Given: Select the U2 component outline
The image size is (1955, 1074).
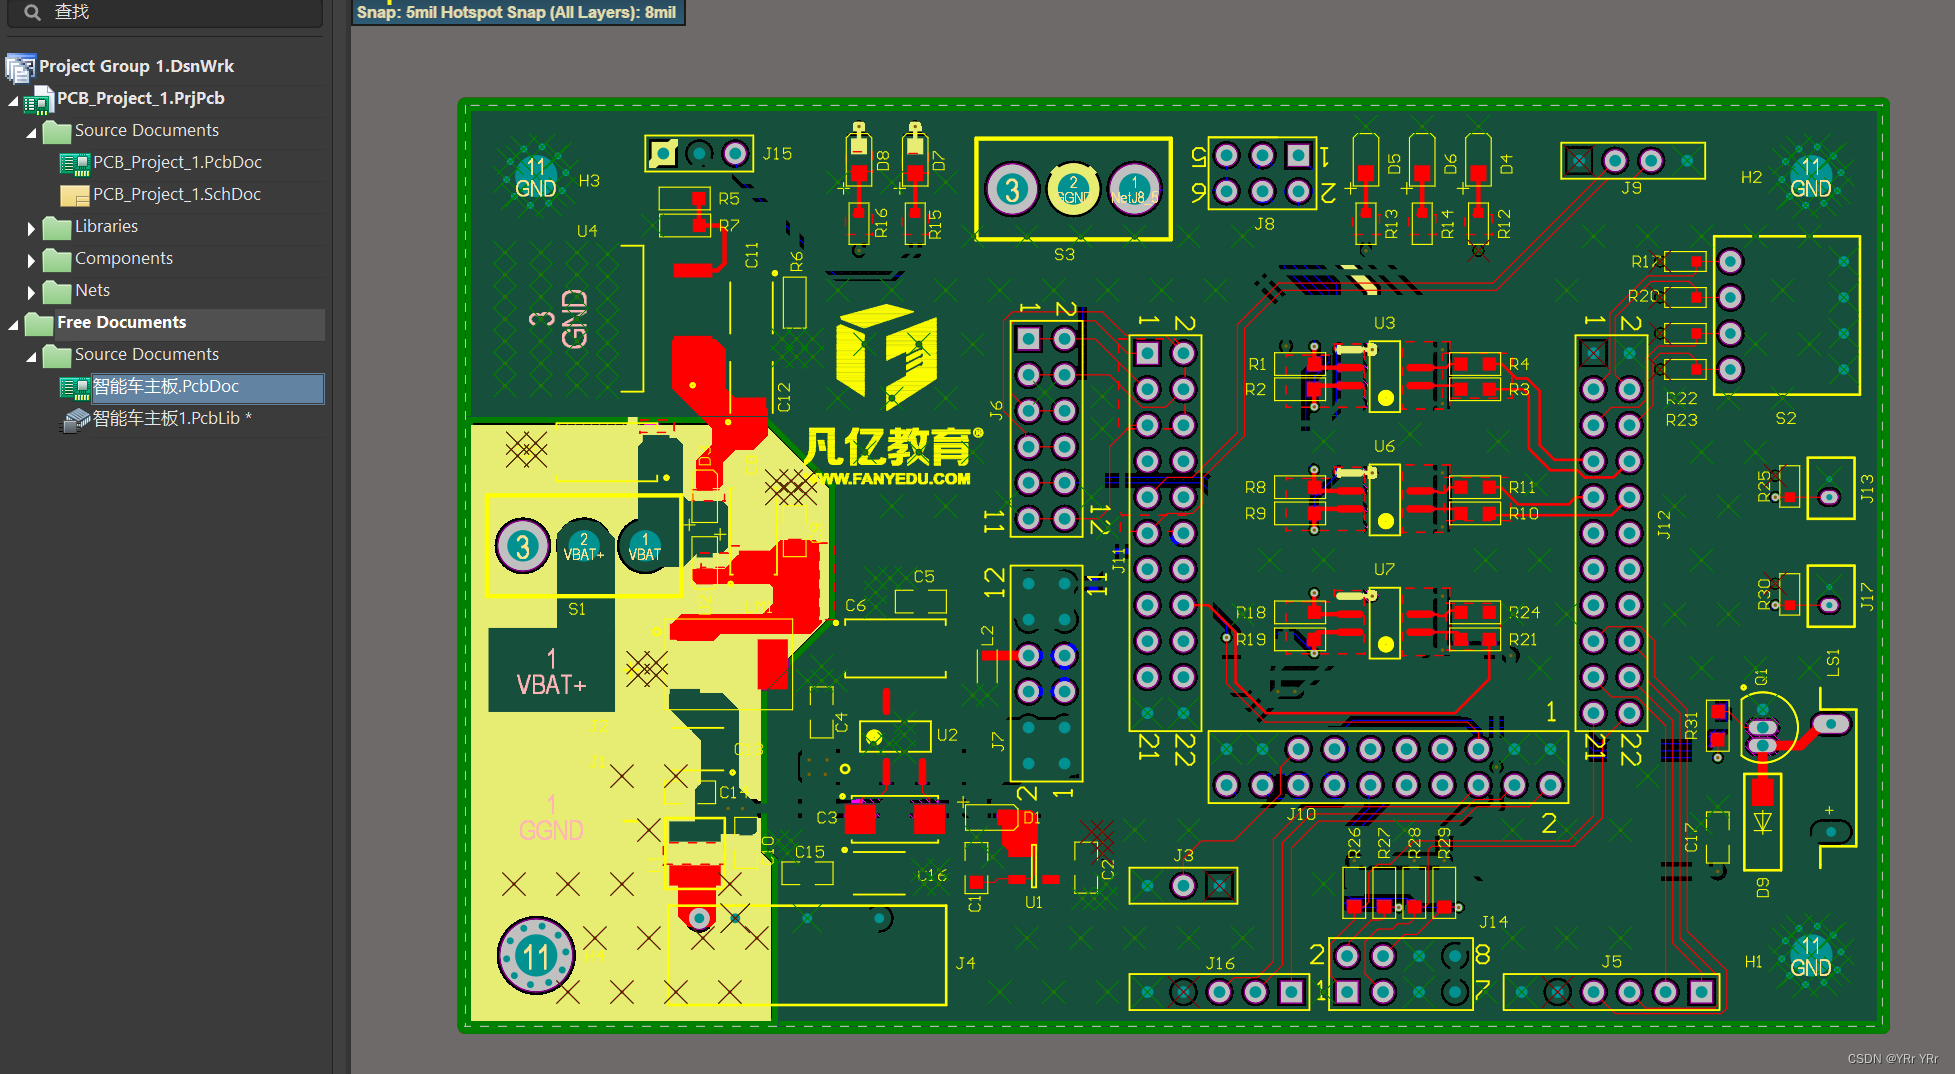Looking at the screenshot, I should (x=895, y=737).
